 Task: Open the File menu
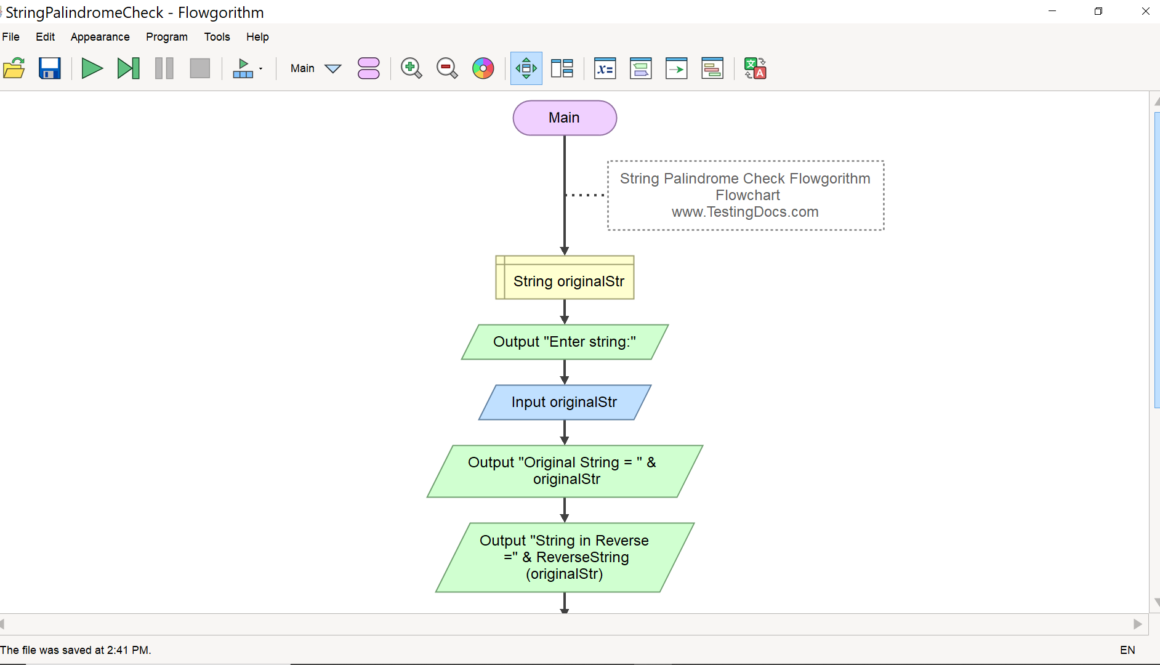tap(11, 37)
